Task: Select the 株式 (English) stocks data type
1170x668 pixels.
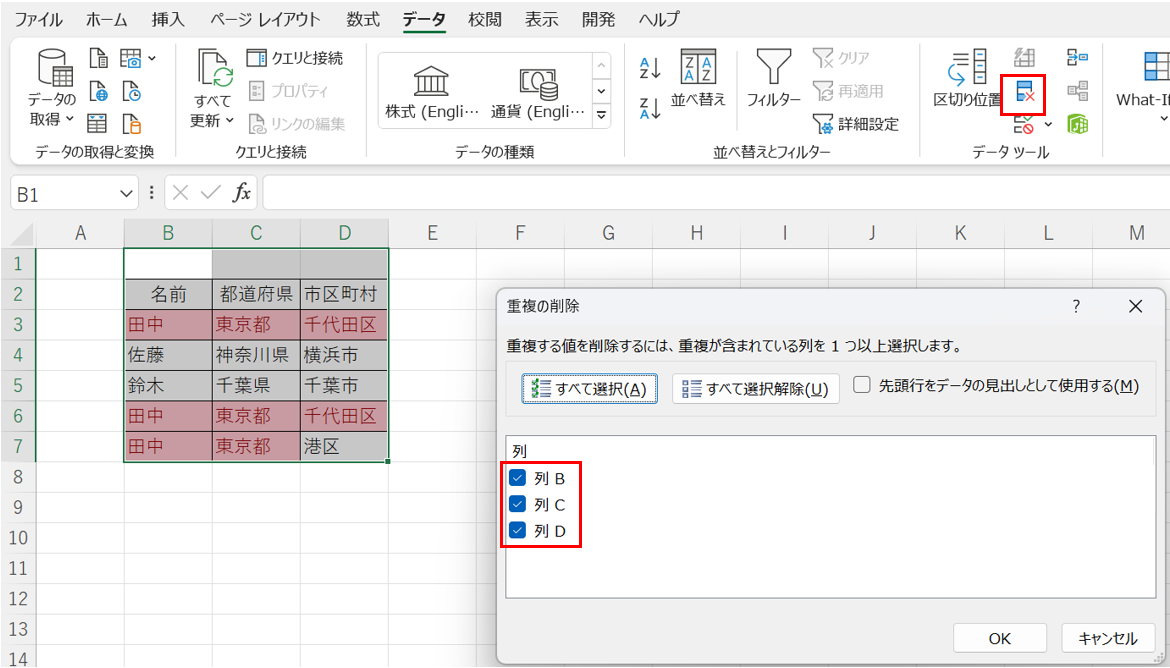Action: (432, 93)
